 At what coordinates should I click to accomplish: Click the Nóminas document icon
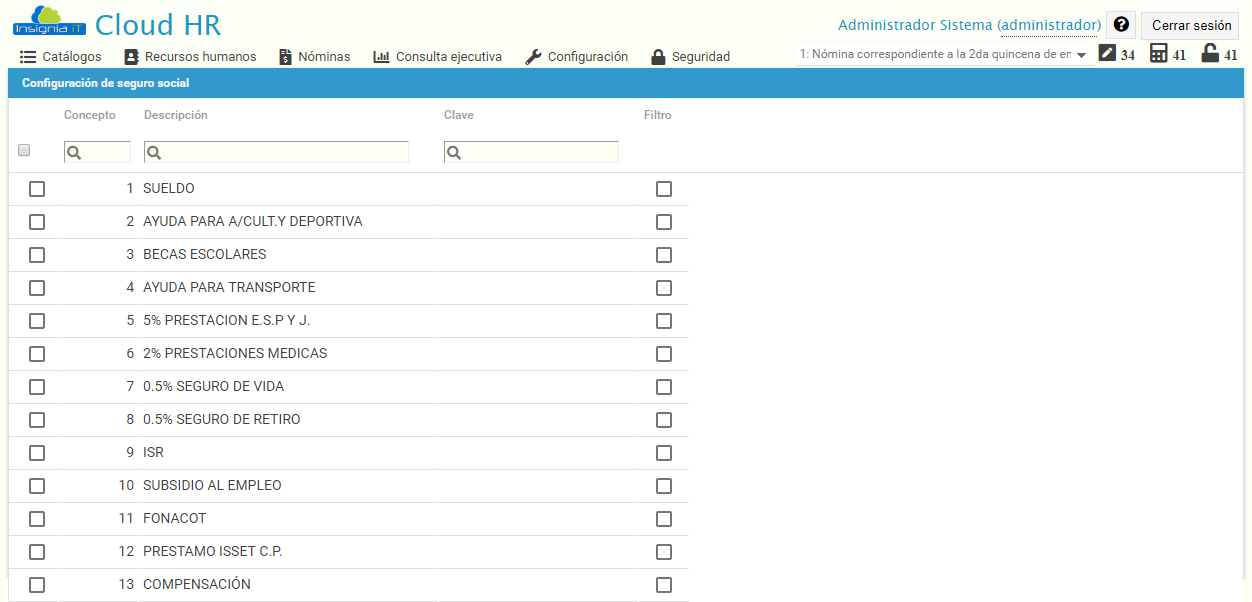tap(284, 57)
